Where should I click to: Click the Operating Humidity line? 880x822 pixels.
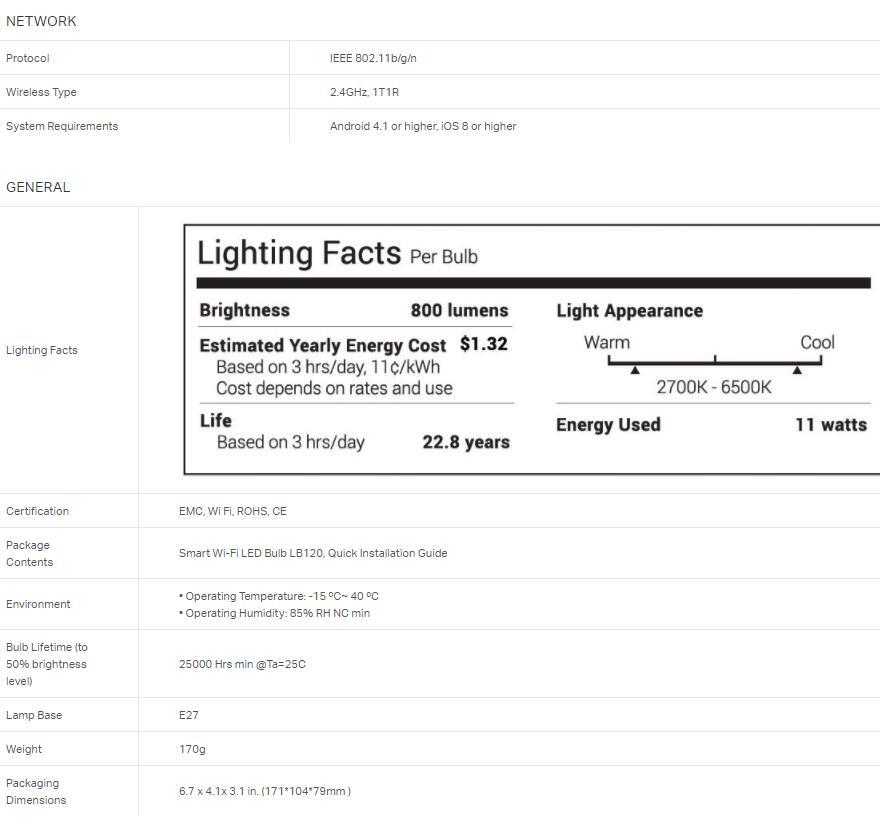[x=274, y=613]
